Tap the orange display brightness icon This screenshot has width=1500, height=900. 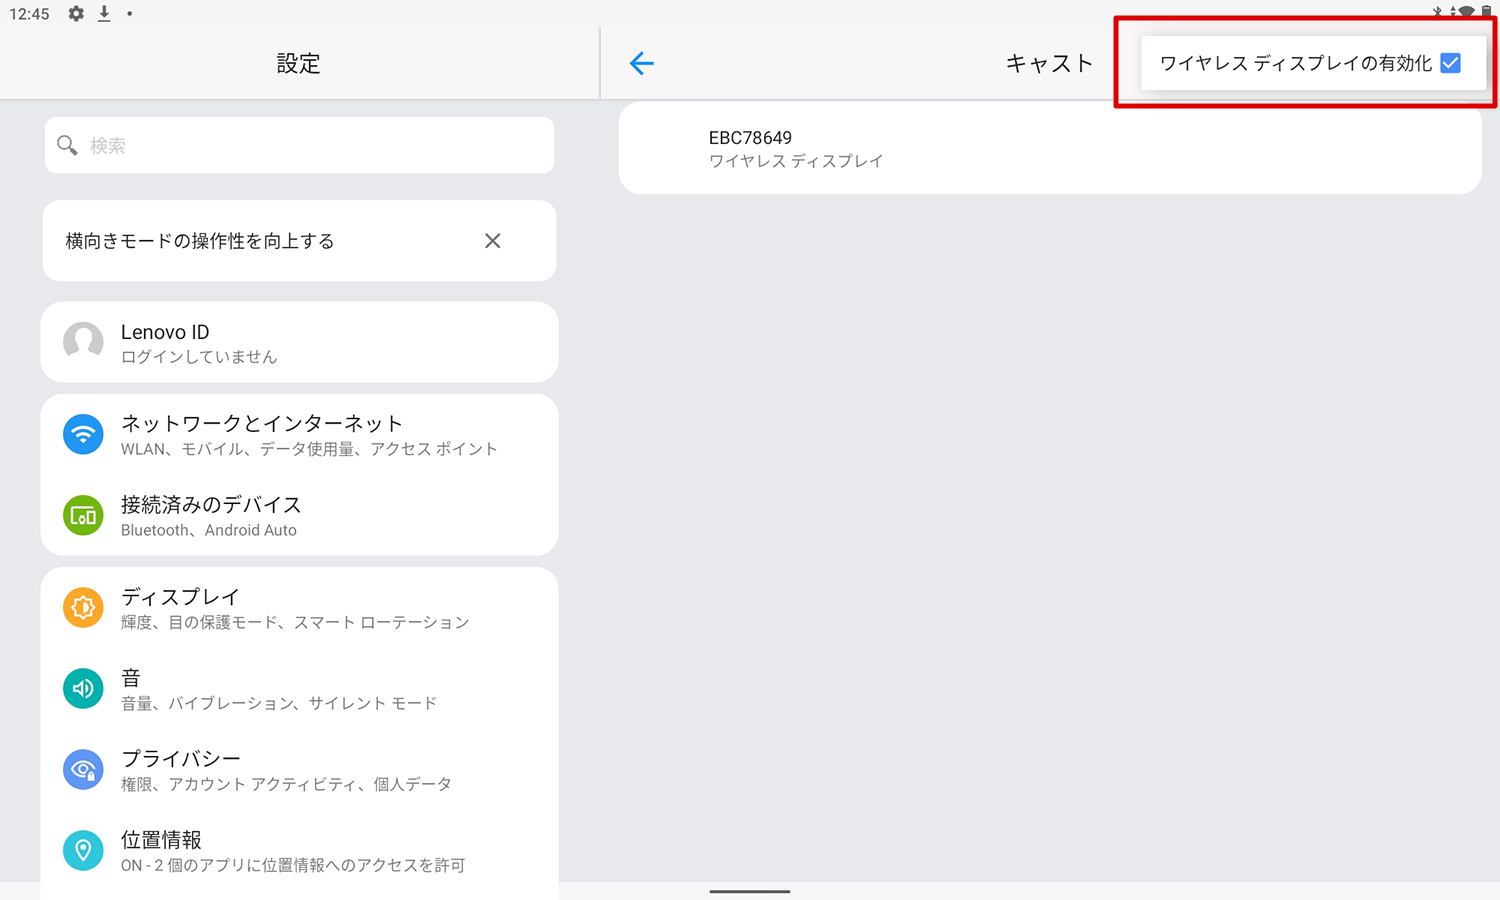(83, 607)
